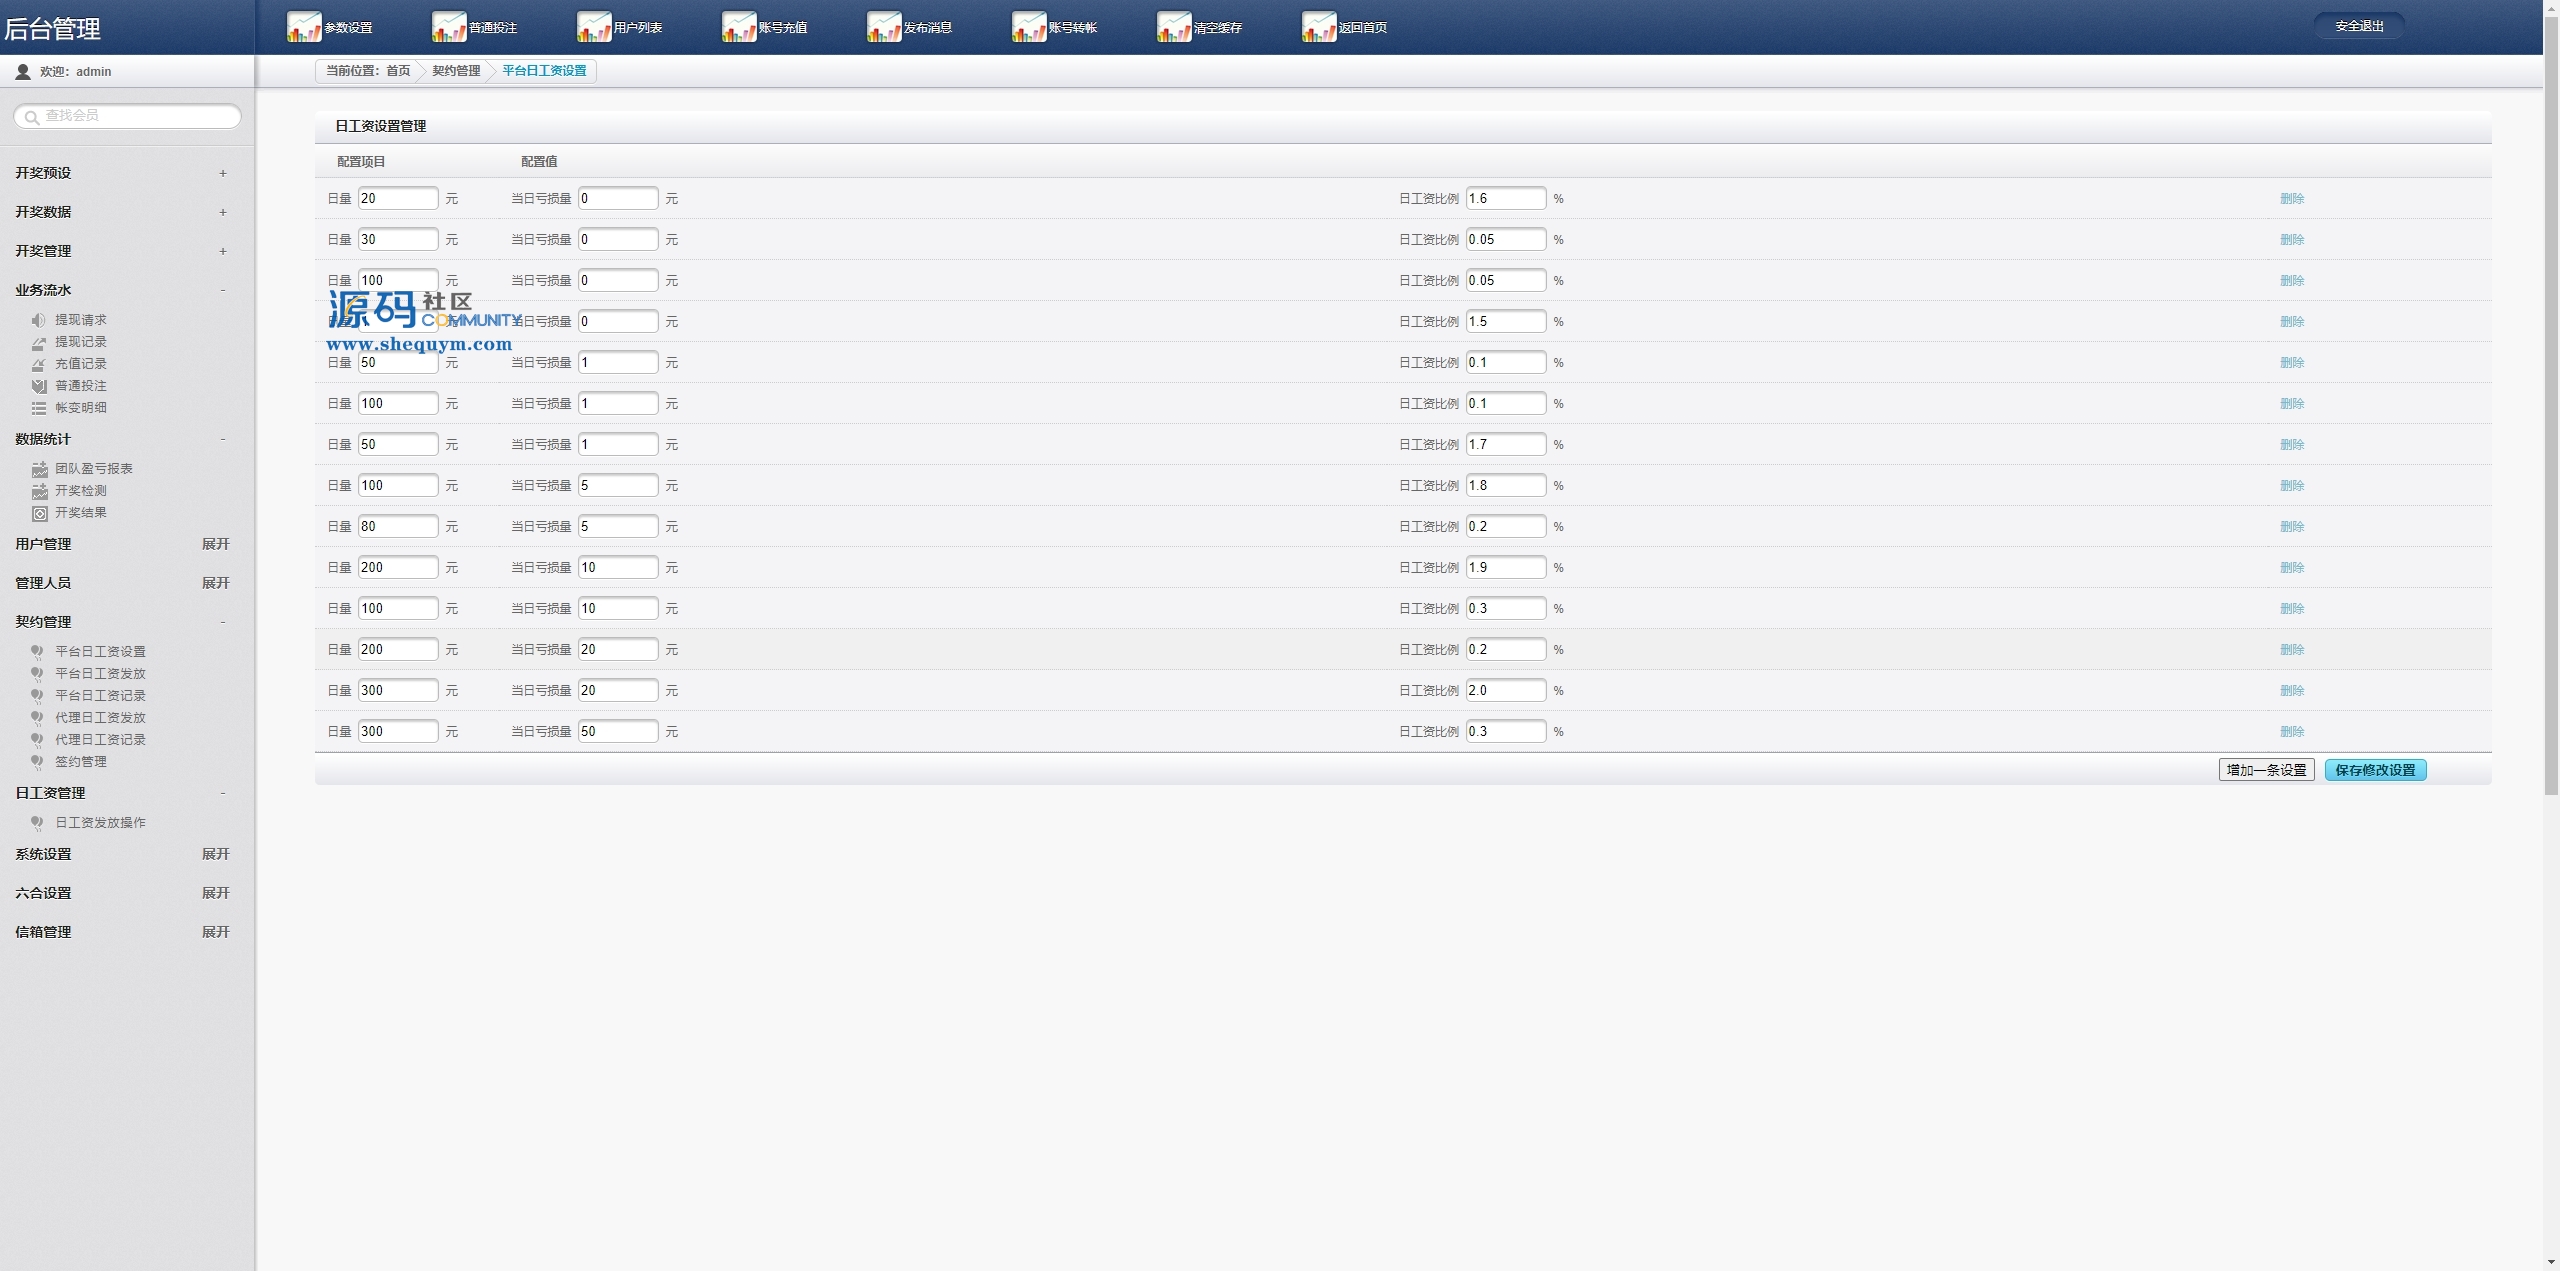
Task: Open 团队盈亏报表 sidebar item
Action: point(93,469)
